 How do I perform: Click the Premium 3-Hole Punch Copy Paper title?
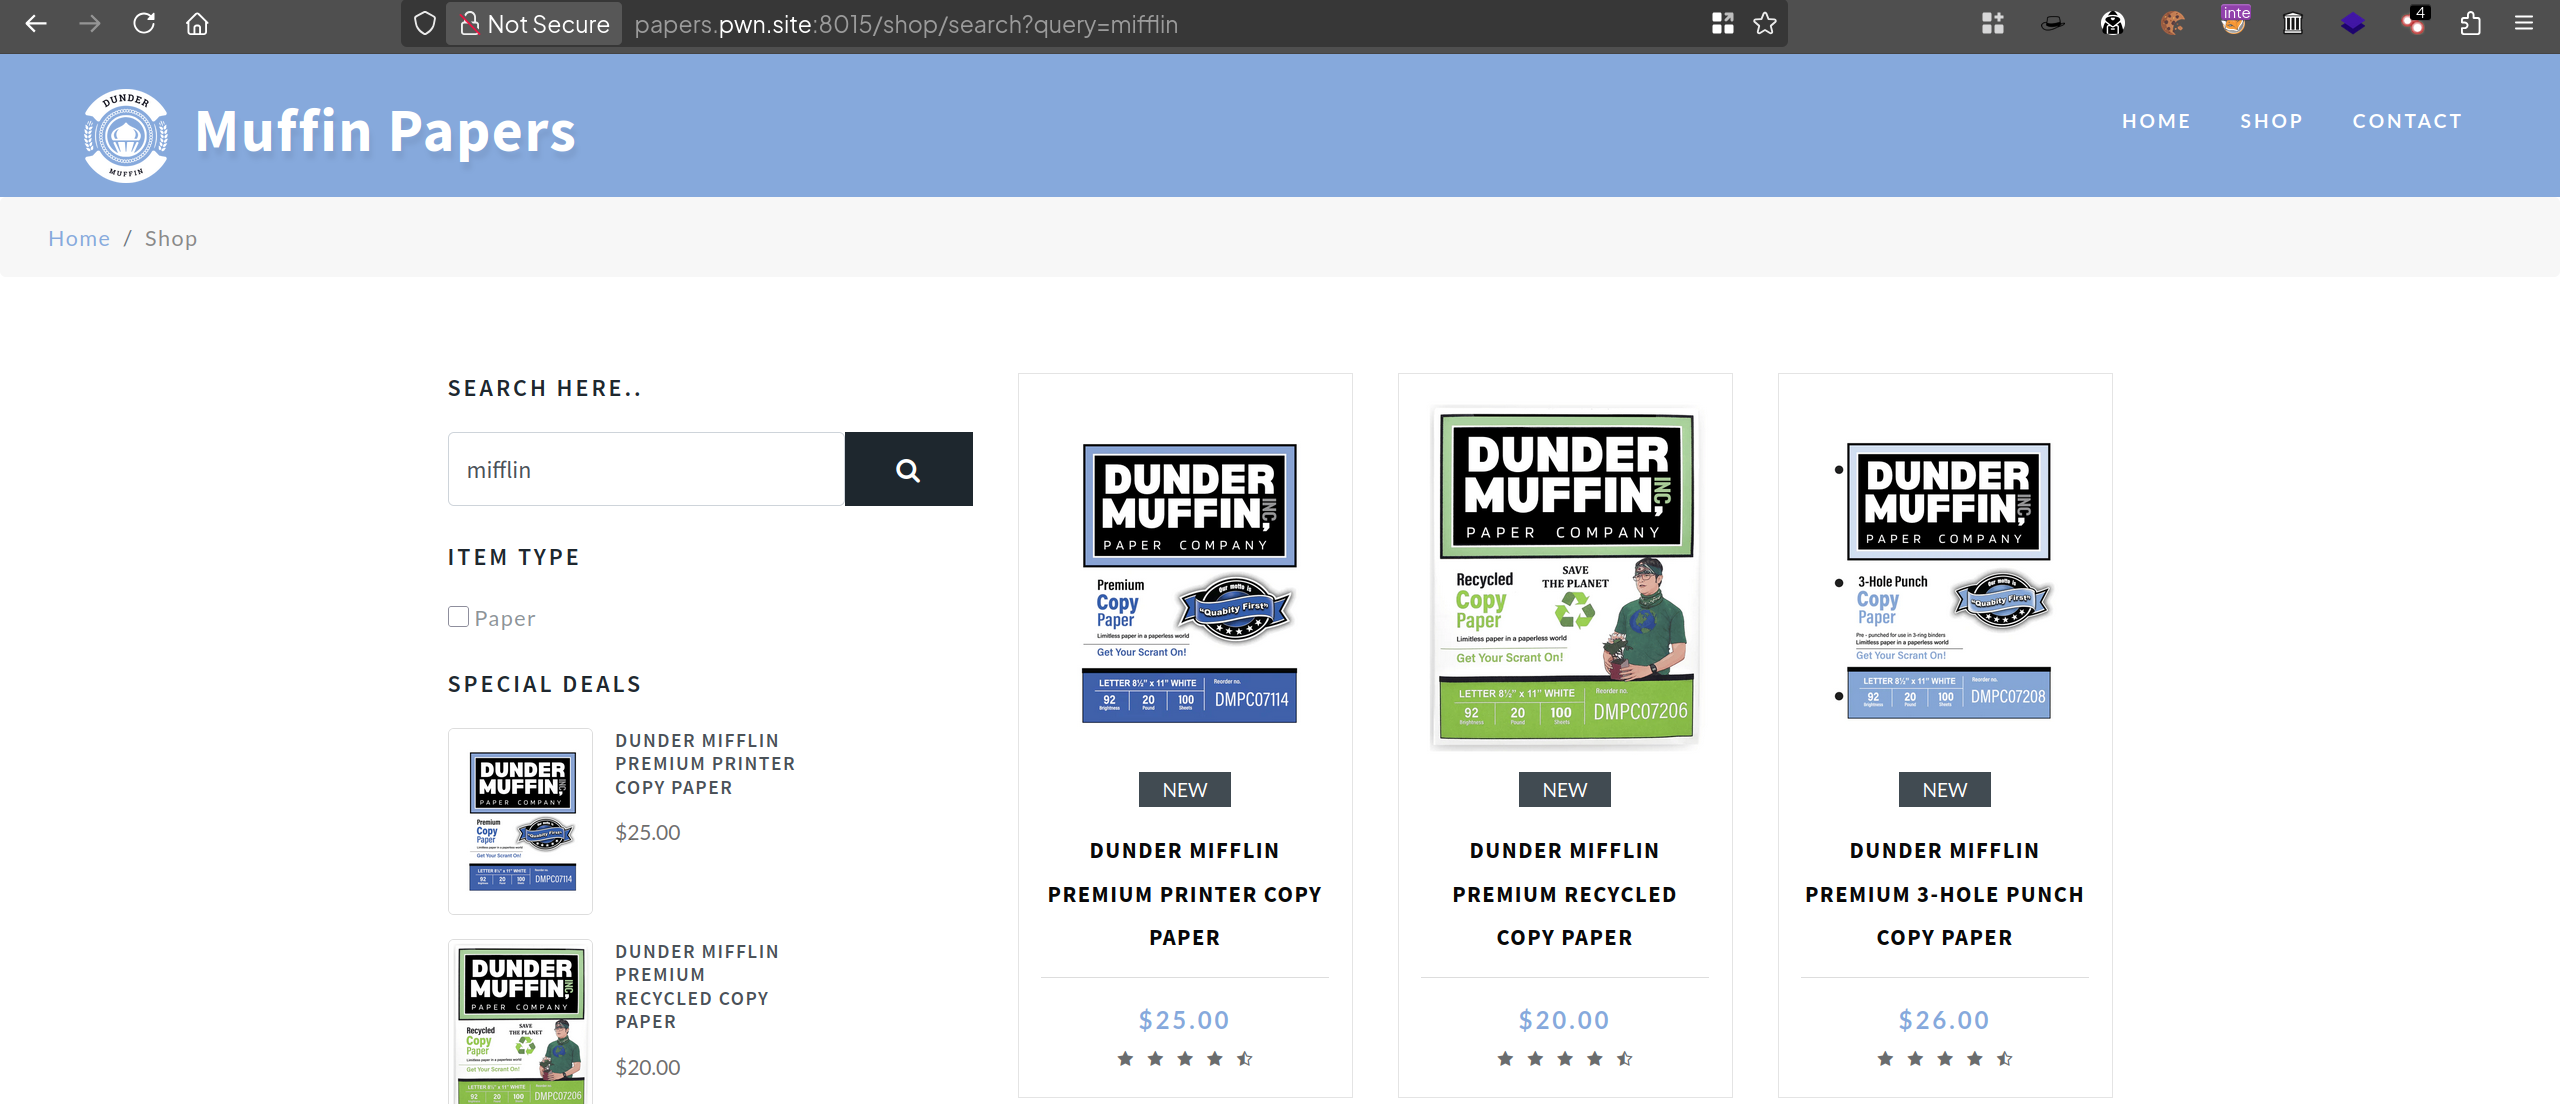(1945, 894)
